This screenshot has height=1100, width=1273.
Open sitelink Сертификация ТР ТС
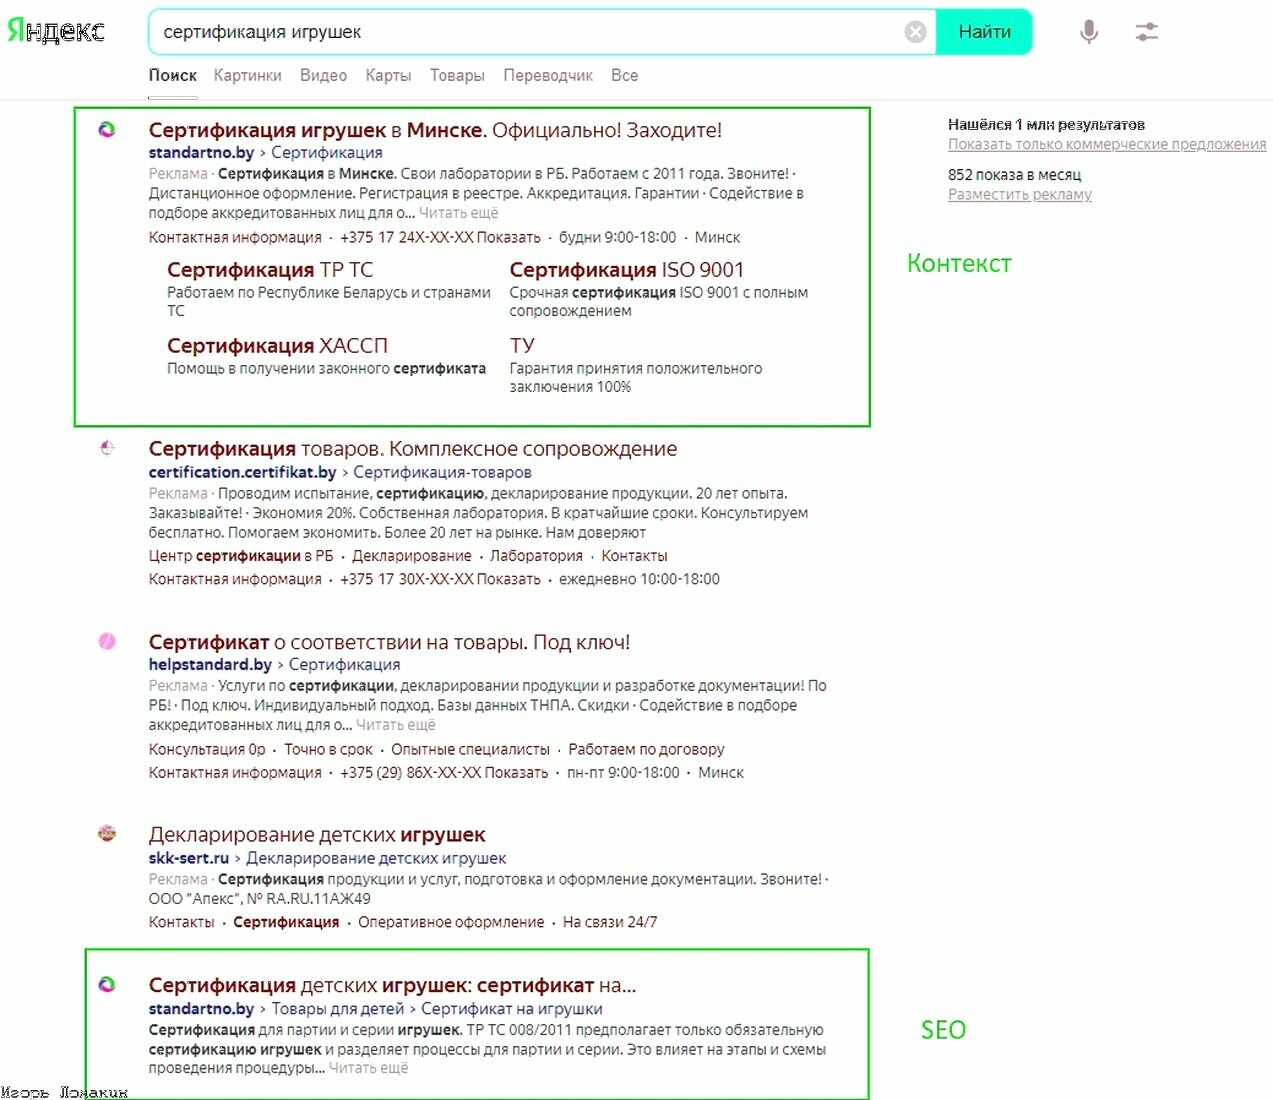(x=270, y=270)
